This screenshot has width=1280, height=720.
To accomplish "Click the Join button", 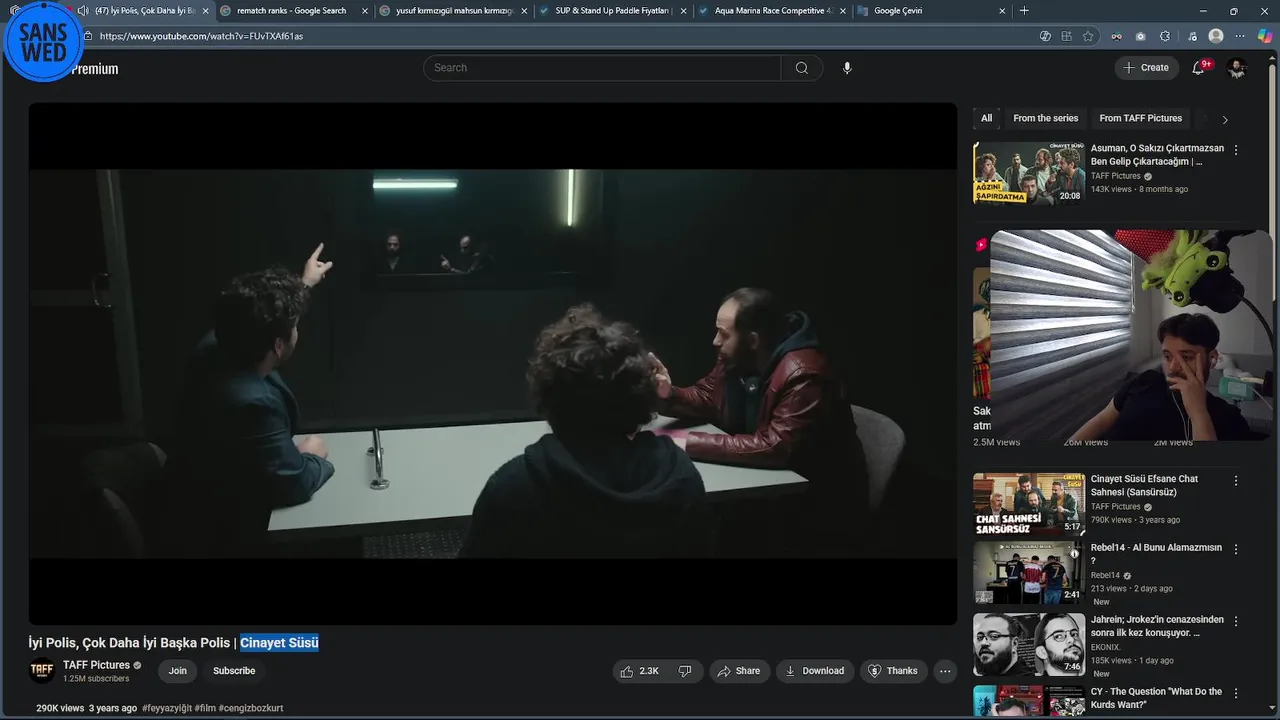I will coord(177,671).
